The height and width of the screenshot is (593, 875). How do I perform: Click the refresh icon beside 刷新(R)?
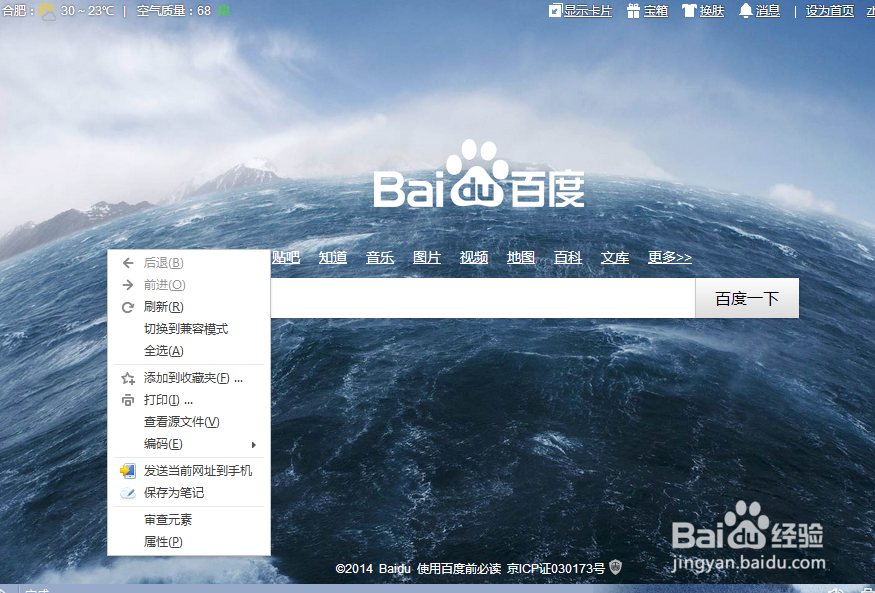[x=126, y=307]
